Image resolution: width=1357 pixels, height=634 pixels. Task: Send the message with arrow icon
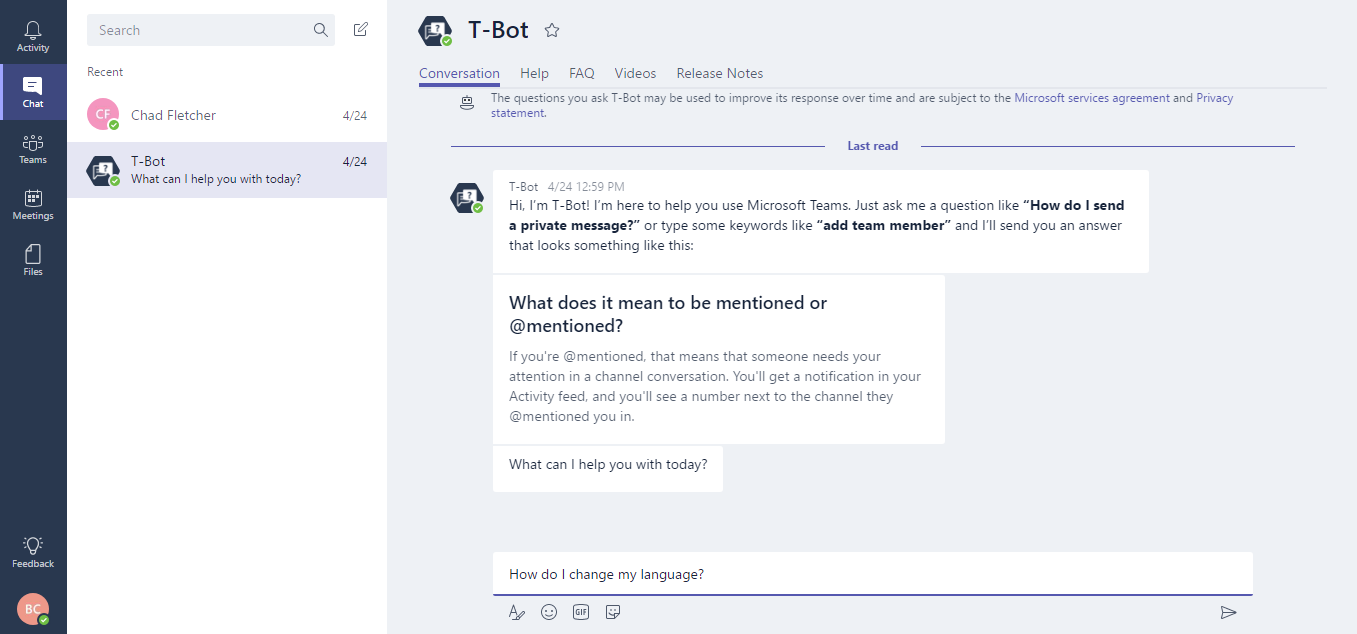(1229, 612)
